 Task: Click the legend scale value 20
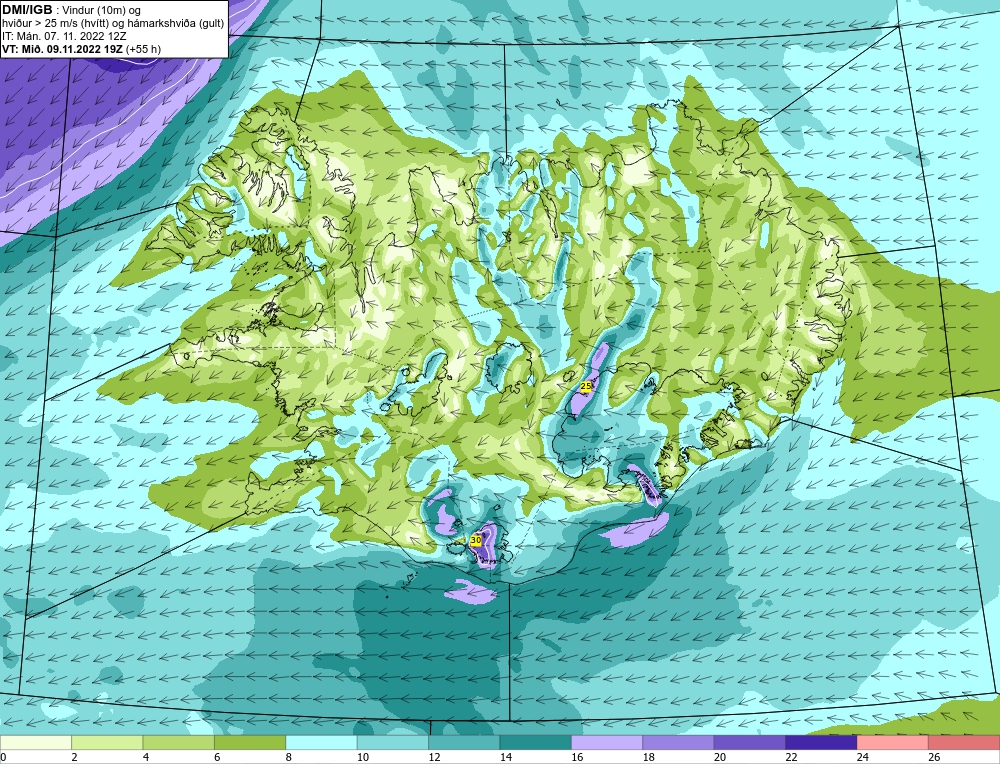[x=720, y=757]
